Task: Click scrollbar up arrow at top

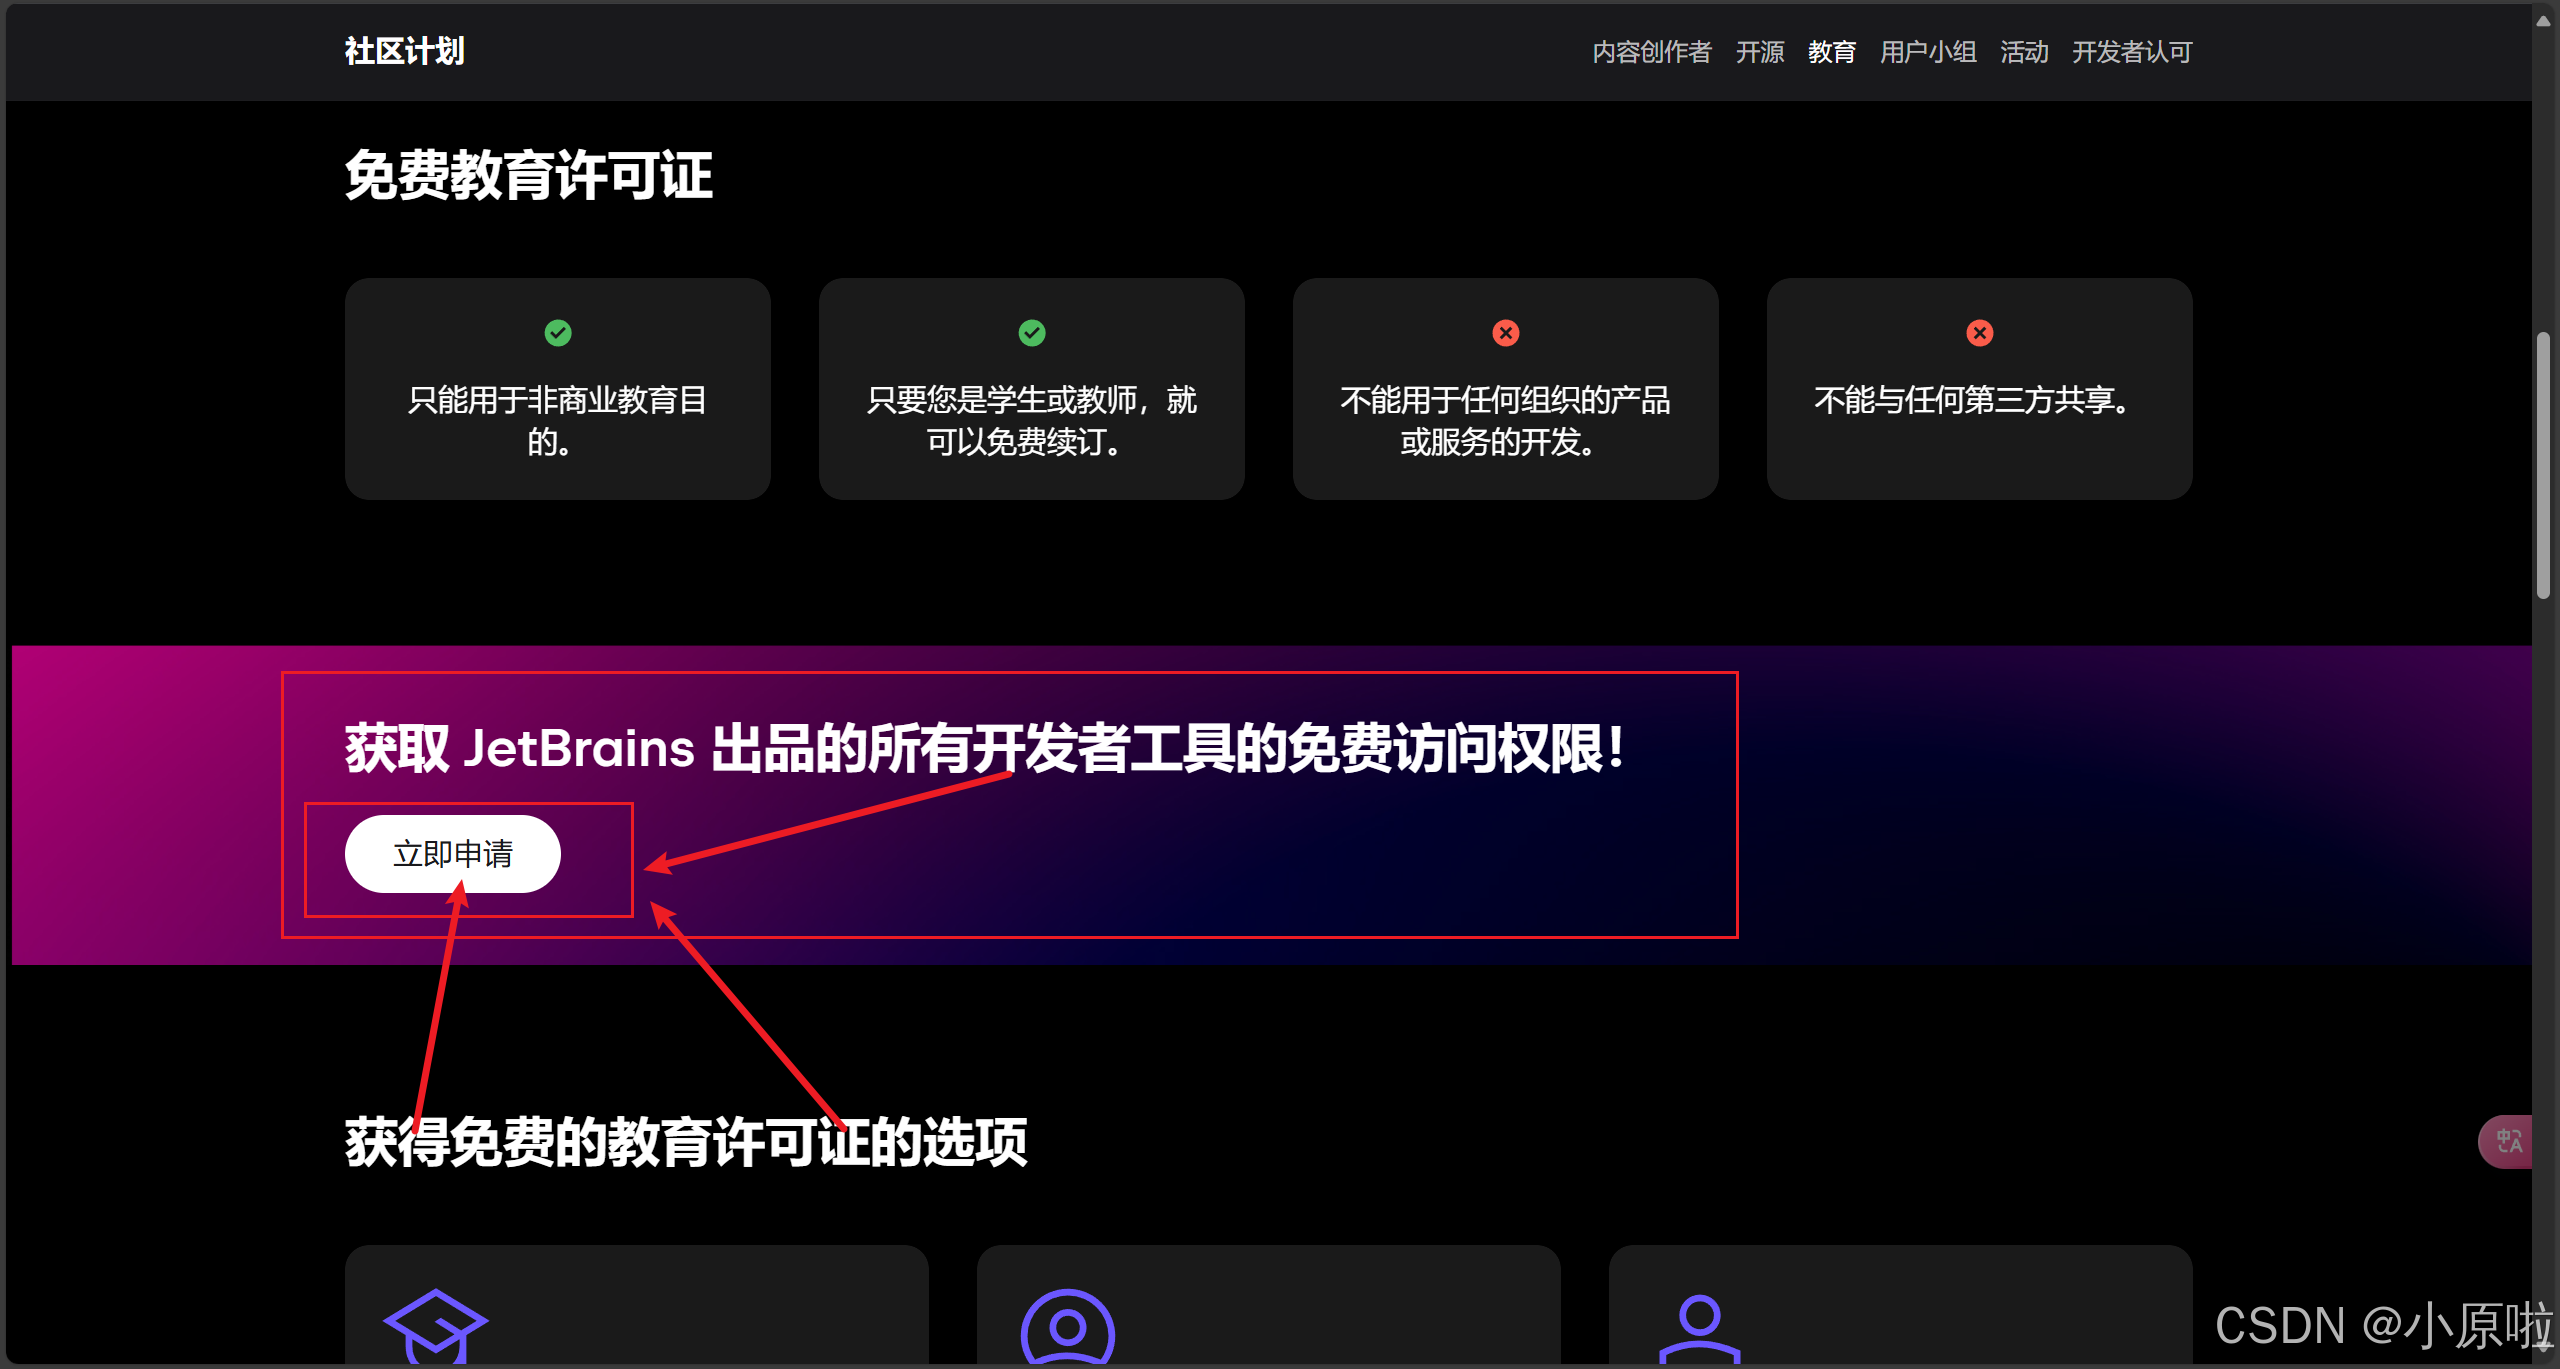Action: click(2543, 20)
